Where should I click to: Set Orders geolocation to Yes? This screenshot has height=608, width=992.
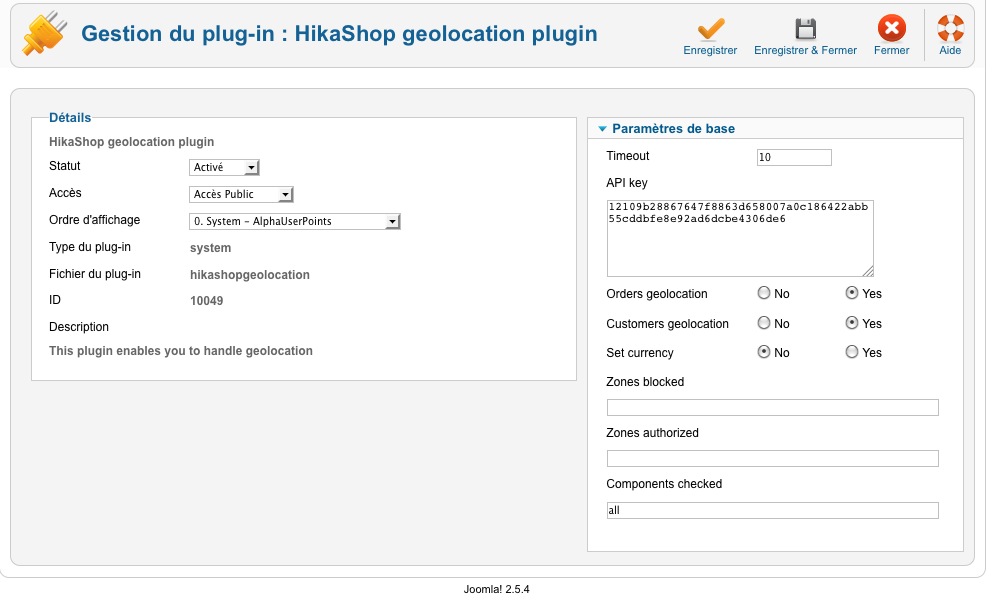[x=852, y=293]
